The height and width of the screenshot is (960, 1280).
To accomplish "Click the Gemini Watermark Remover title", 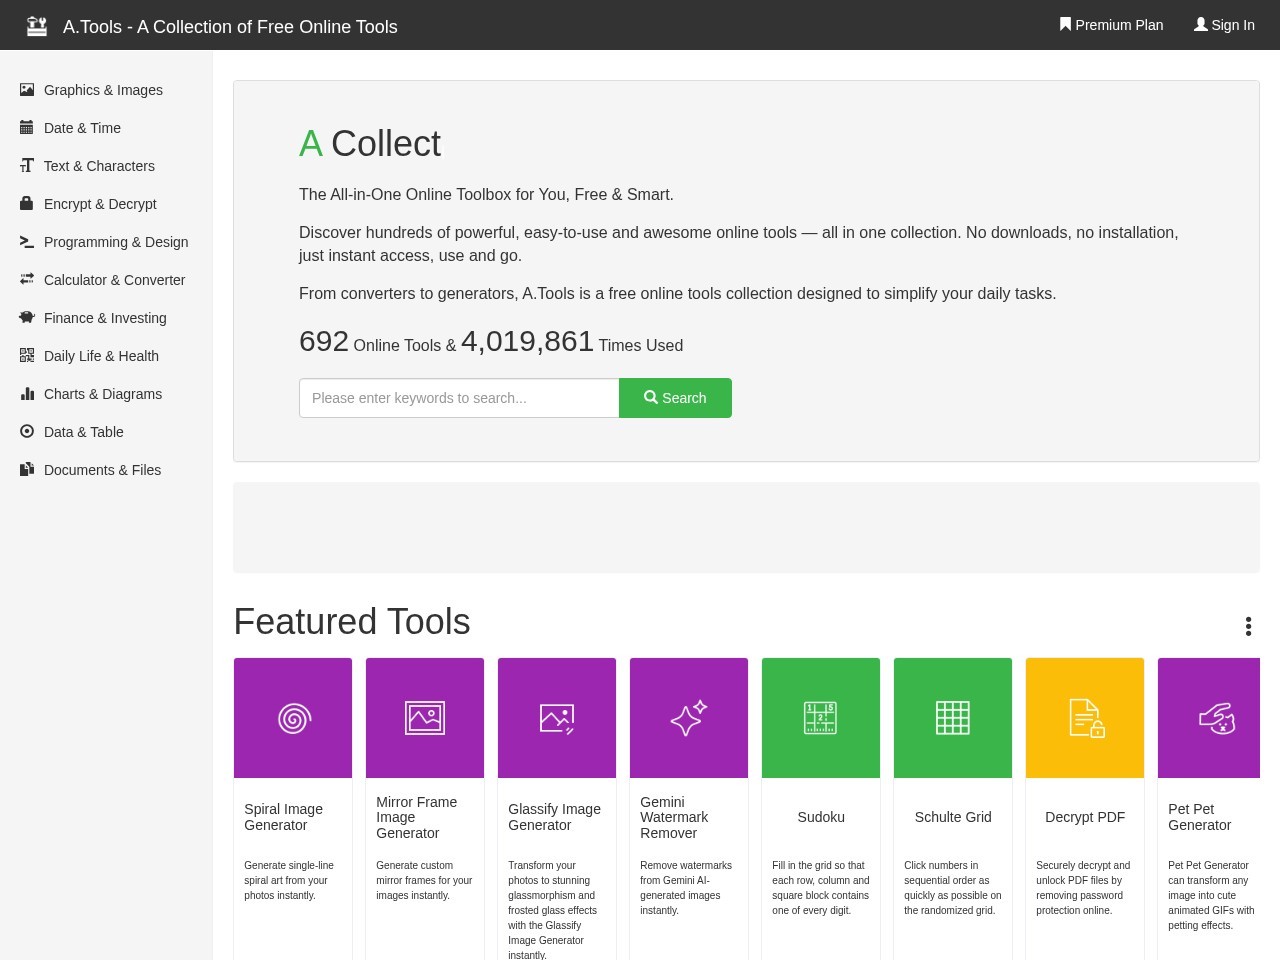I will tap(674, 817).
